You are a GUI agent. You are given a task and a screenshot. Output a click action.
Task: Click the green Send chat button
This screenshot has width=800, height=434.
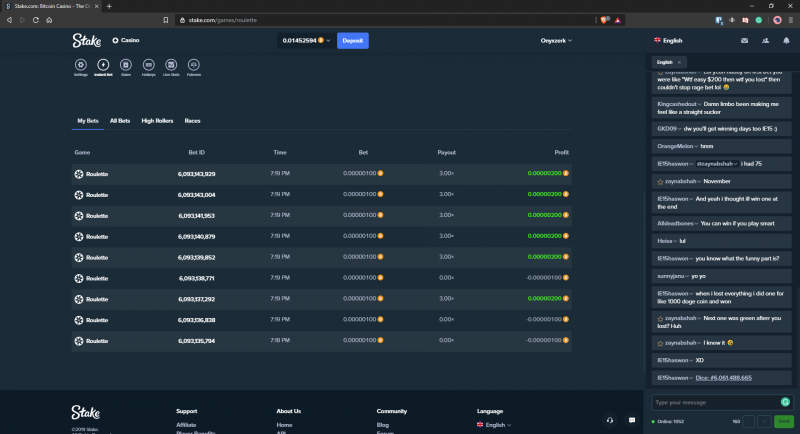point(784,421)
